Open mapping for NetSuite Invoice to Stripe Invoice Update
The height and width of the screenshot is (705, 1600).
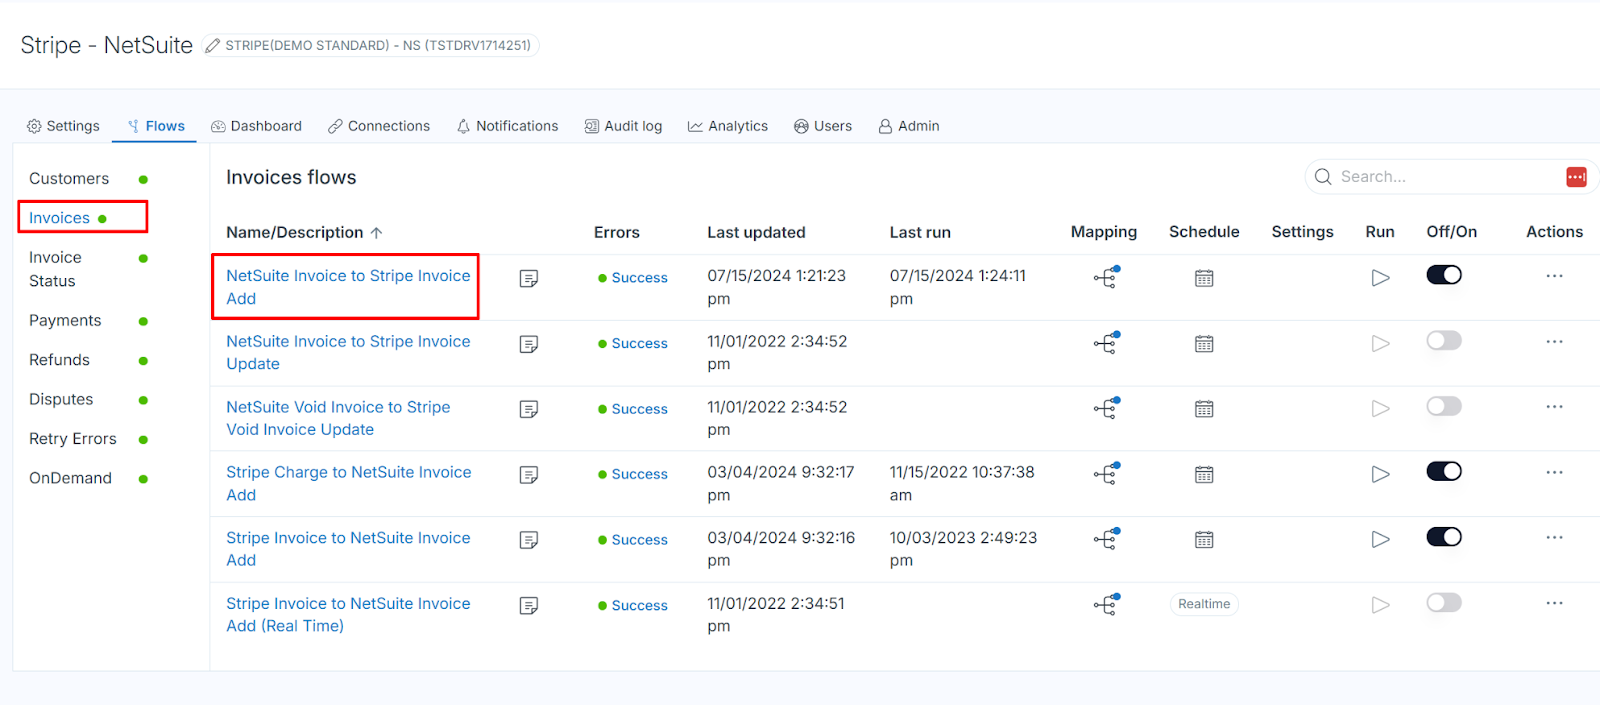[1106, 343]
